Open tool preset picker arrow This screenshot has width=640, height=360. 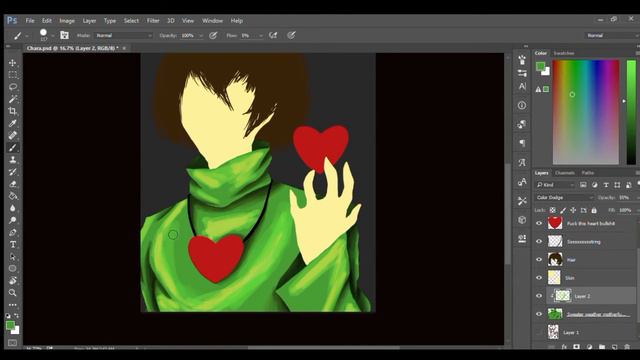coord(27,36)
